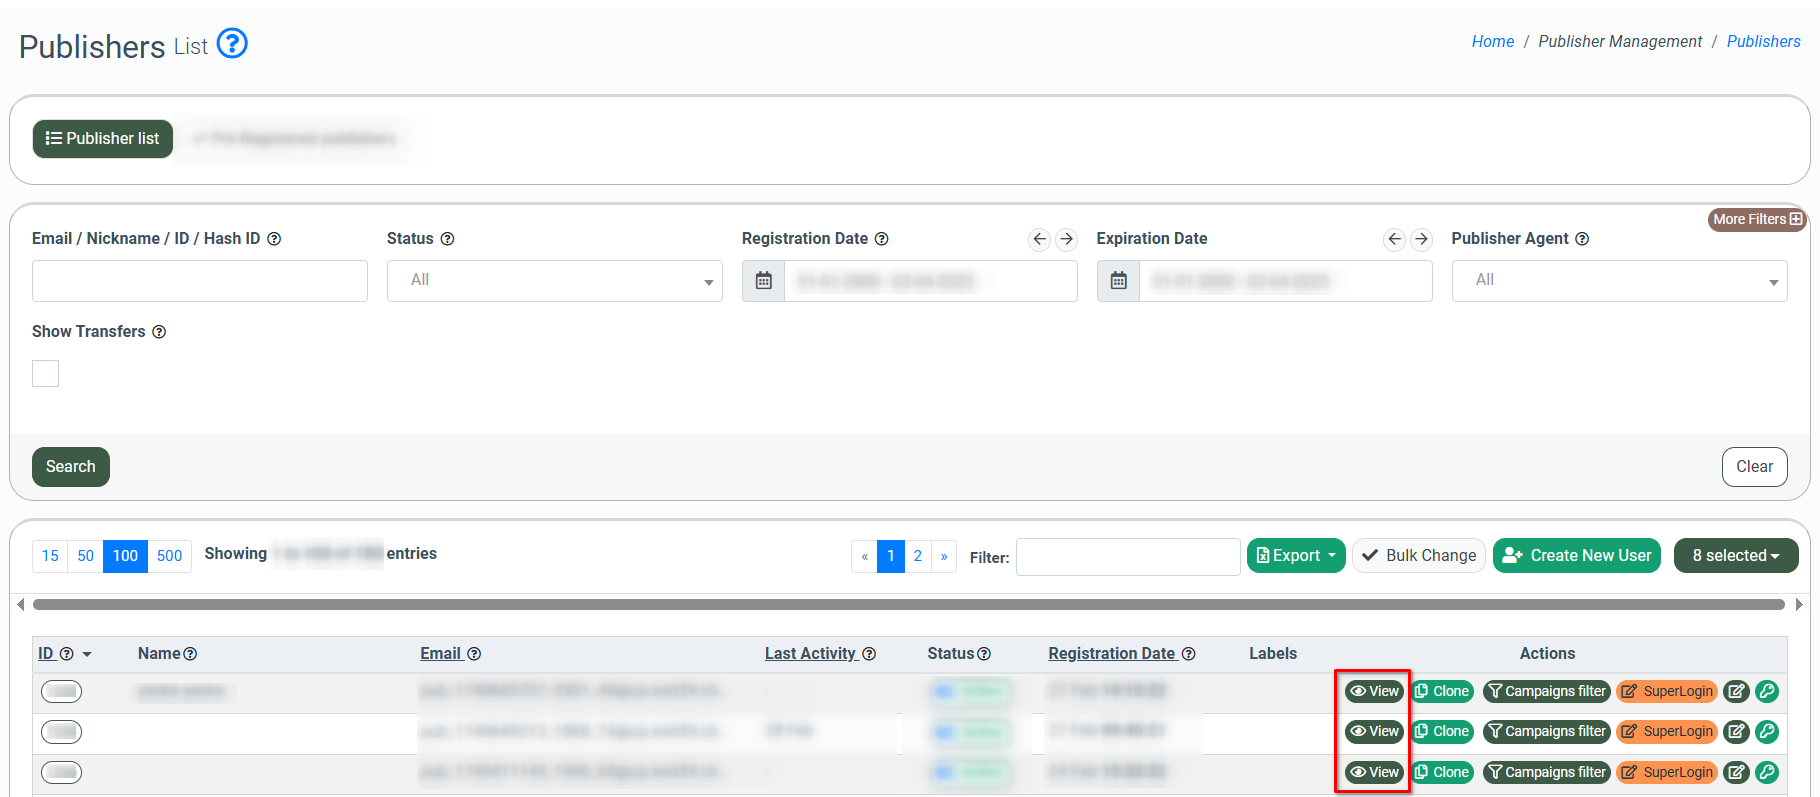
Task: Open the 8 selected columns dropdown
Action: click(x=1735, y=556)
